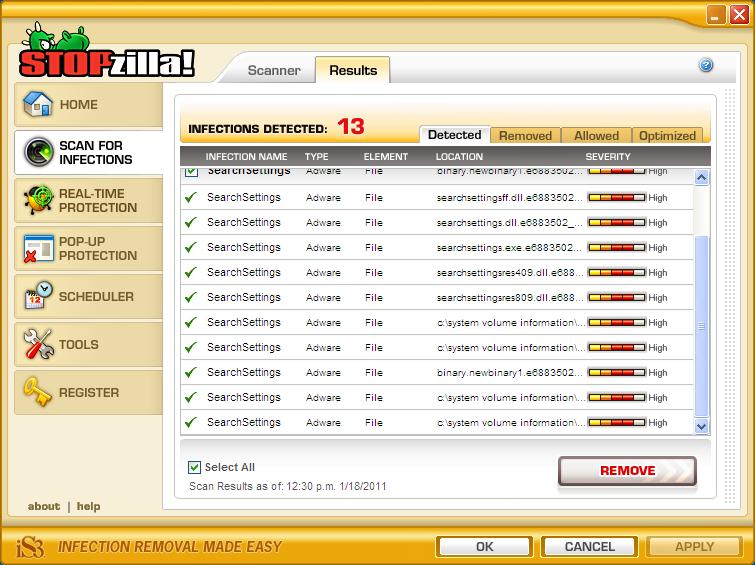Click POP-UP PROTECTION sidebar label
Screen dimensions: 755x565
click(x=98, y=249)
